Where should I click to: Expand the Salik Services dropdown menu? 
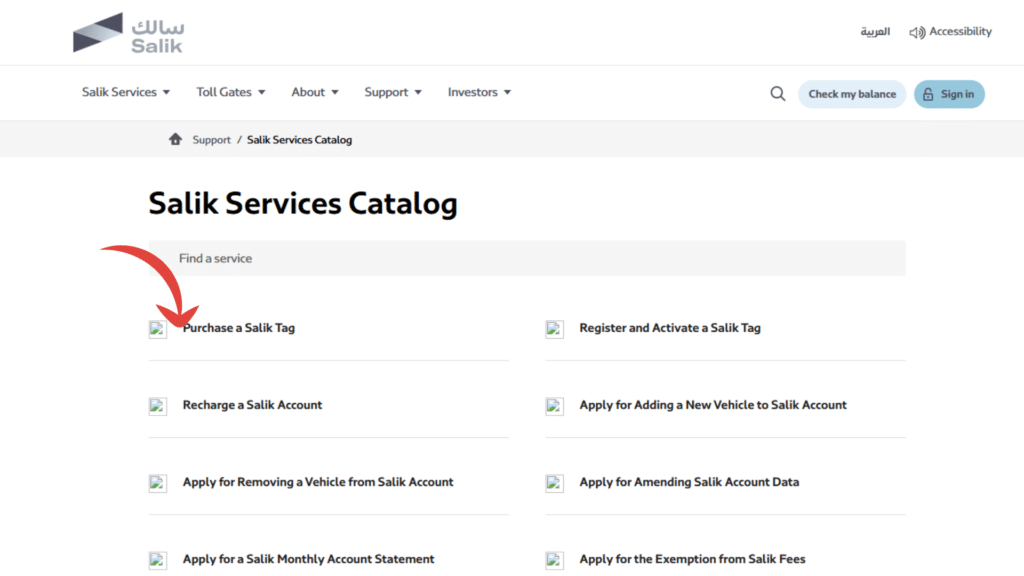pyautogui.click(x=126, y=92)
